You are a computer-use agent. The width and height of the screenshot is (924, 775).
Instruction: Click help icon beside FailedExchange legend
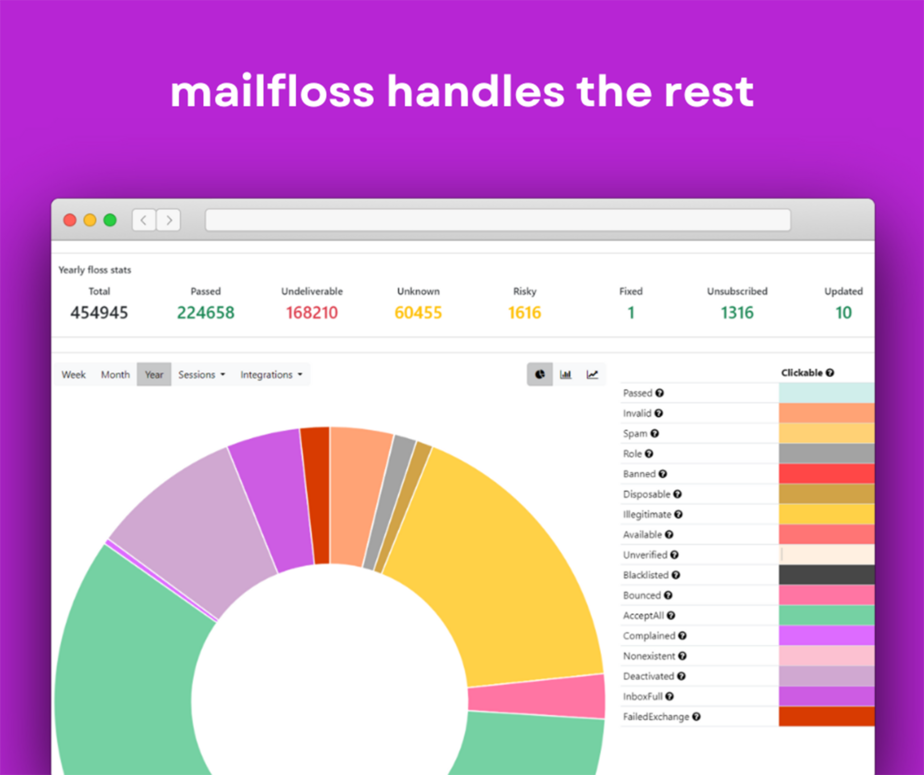click(x=696, y=717)
